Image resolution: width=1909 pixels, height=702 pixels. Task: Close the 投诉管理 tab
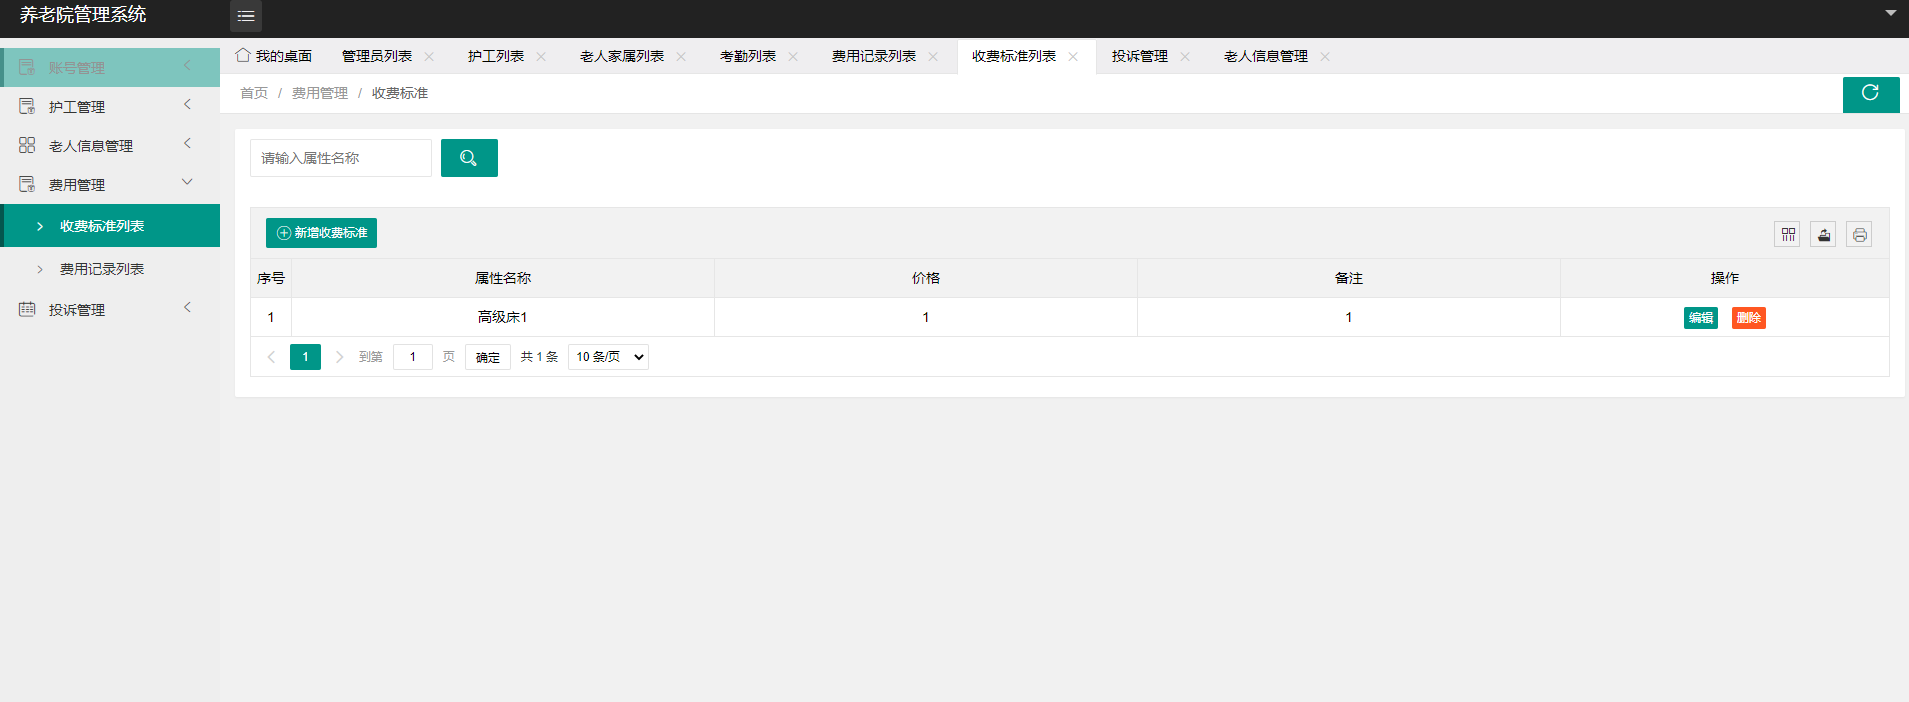tap(1185, 57)
